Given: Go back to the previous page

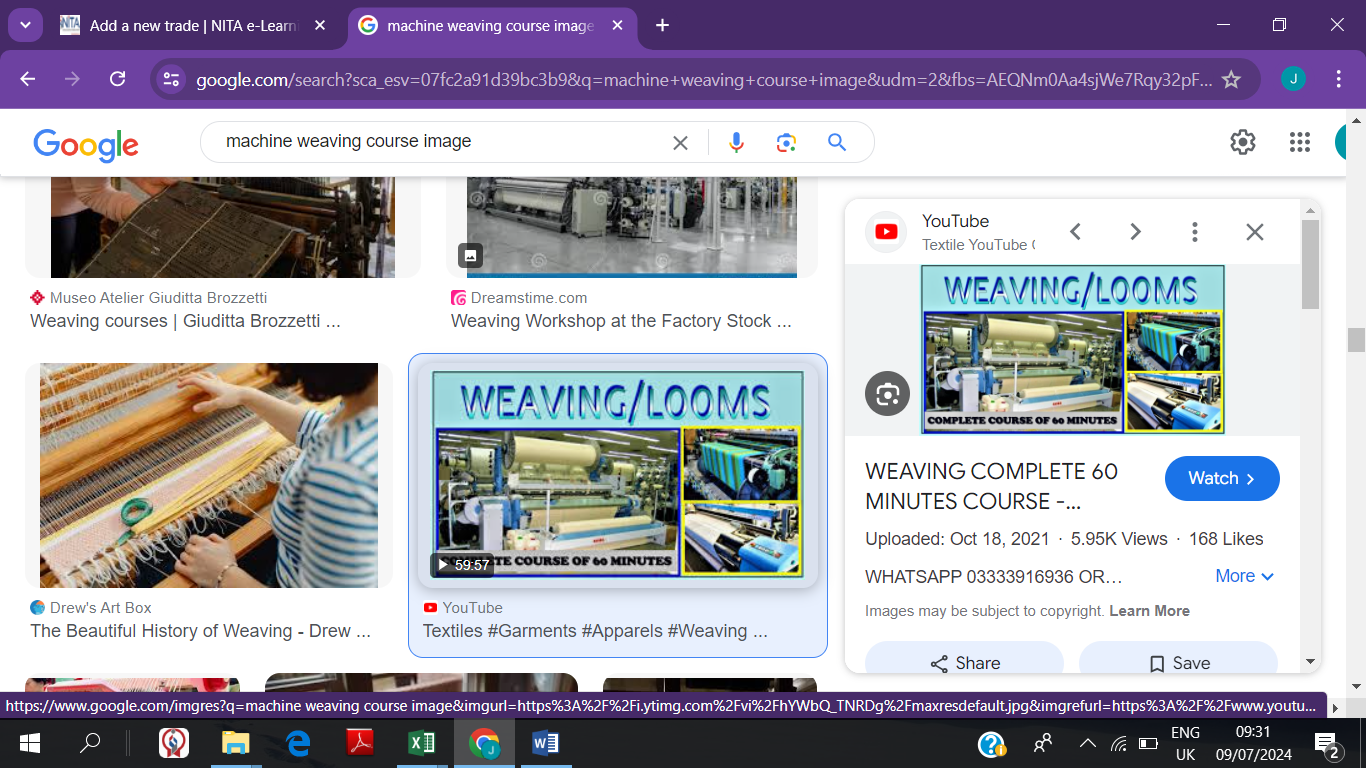Looking at the screenshot, I should click(28, 79).
